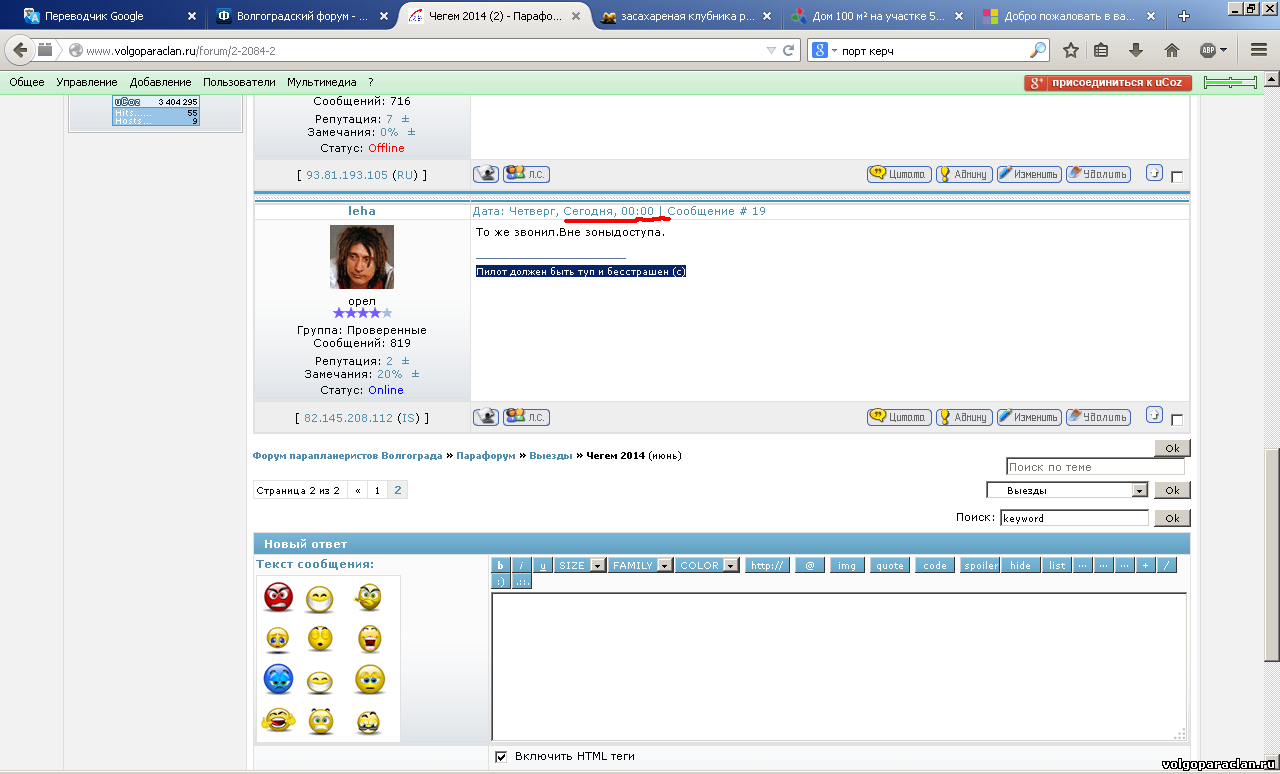Click the Удалить button in leha's post
This screenshot has width=1280, height=774.
coord(1098,417)
